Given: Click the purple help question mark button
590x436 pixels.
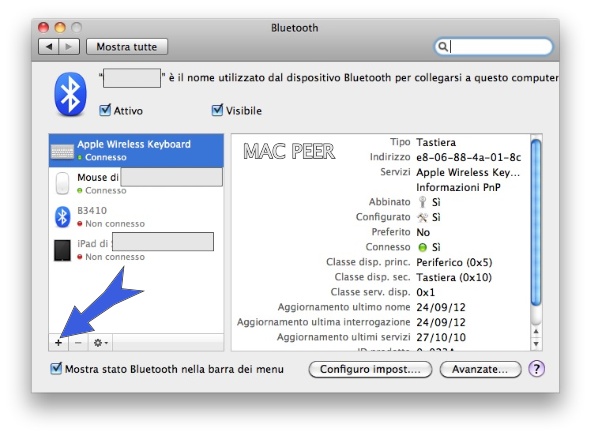Looking at the screenshot, I should click(536, 369).
